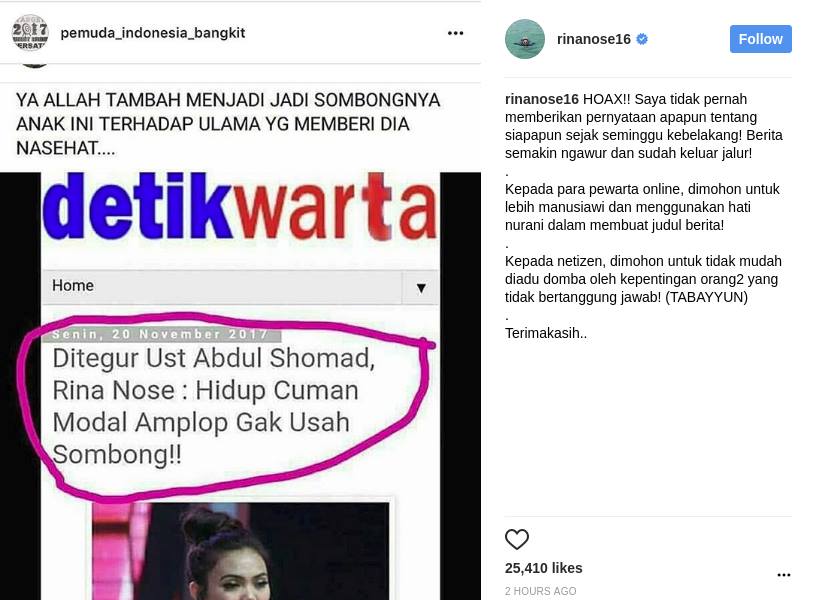Open the Ditegur Ust Abdul Shomad headline
Viewport: 814px width, 600px height.
coord(213,406)
